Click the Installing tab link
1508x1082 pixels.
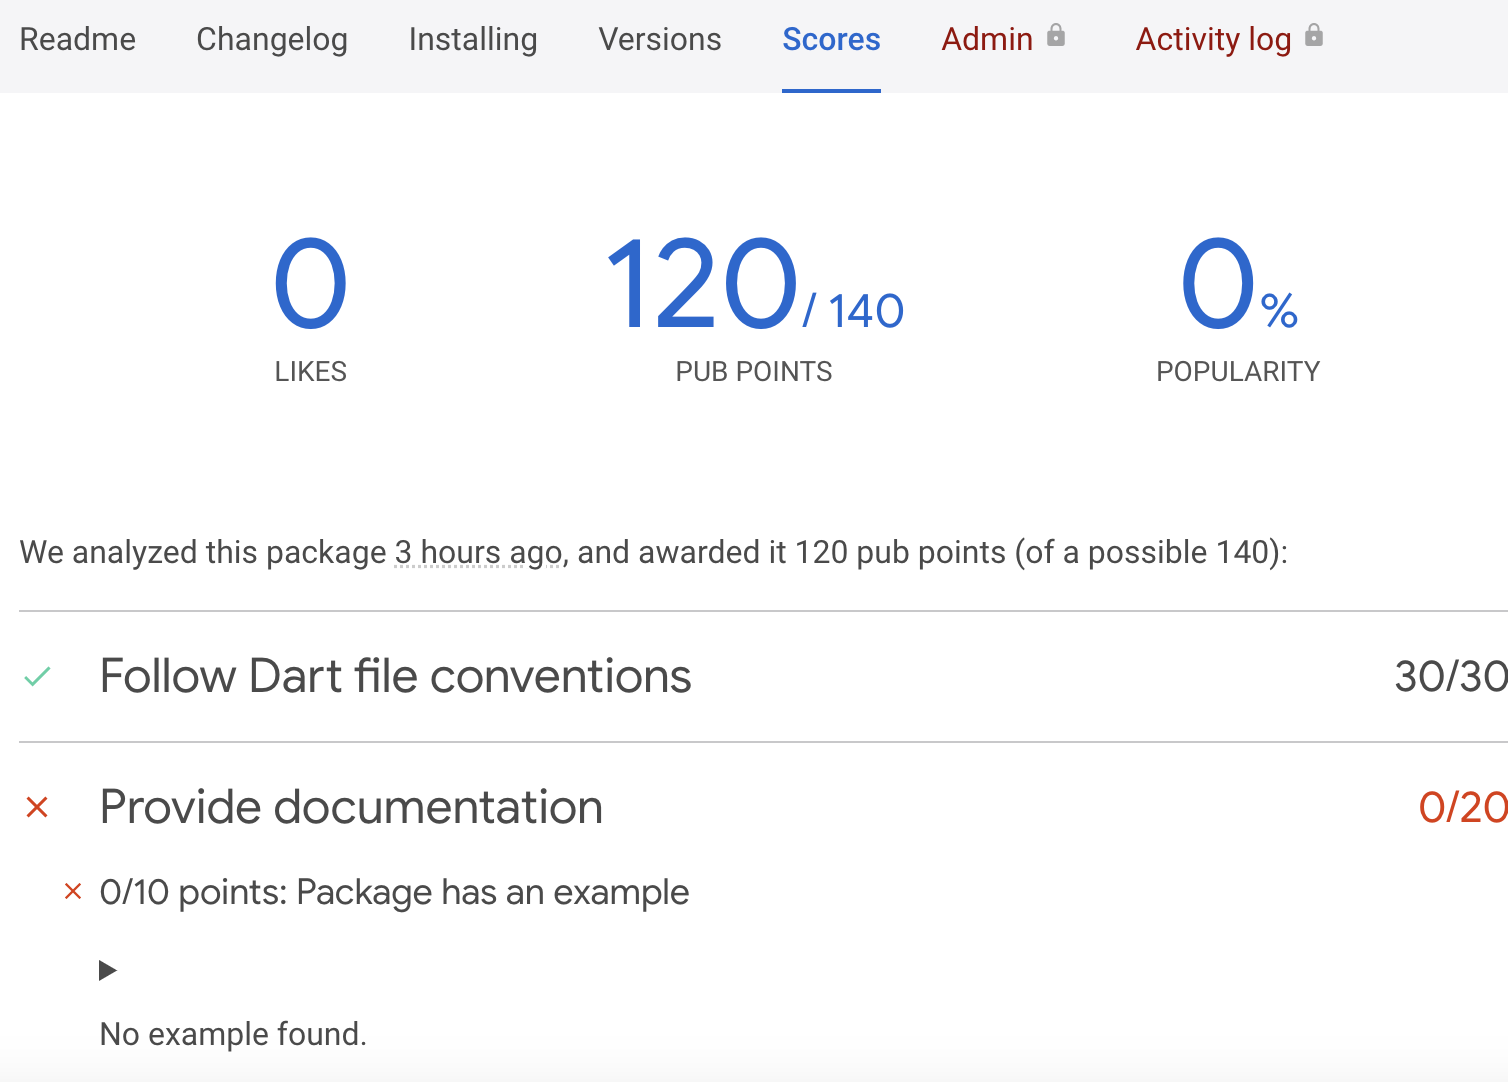coord(472,40)
